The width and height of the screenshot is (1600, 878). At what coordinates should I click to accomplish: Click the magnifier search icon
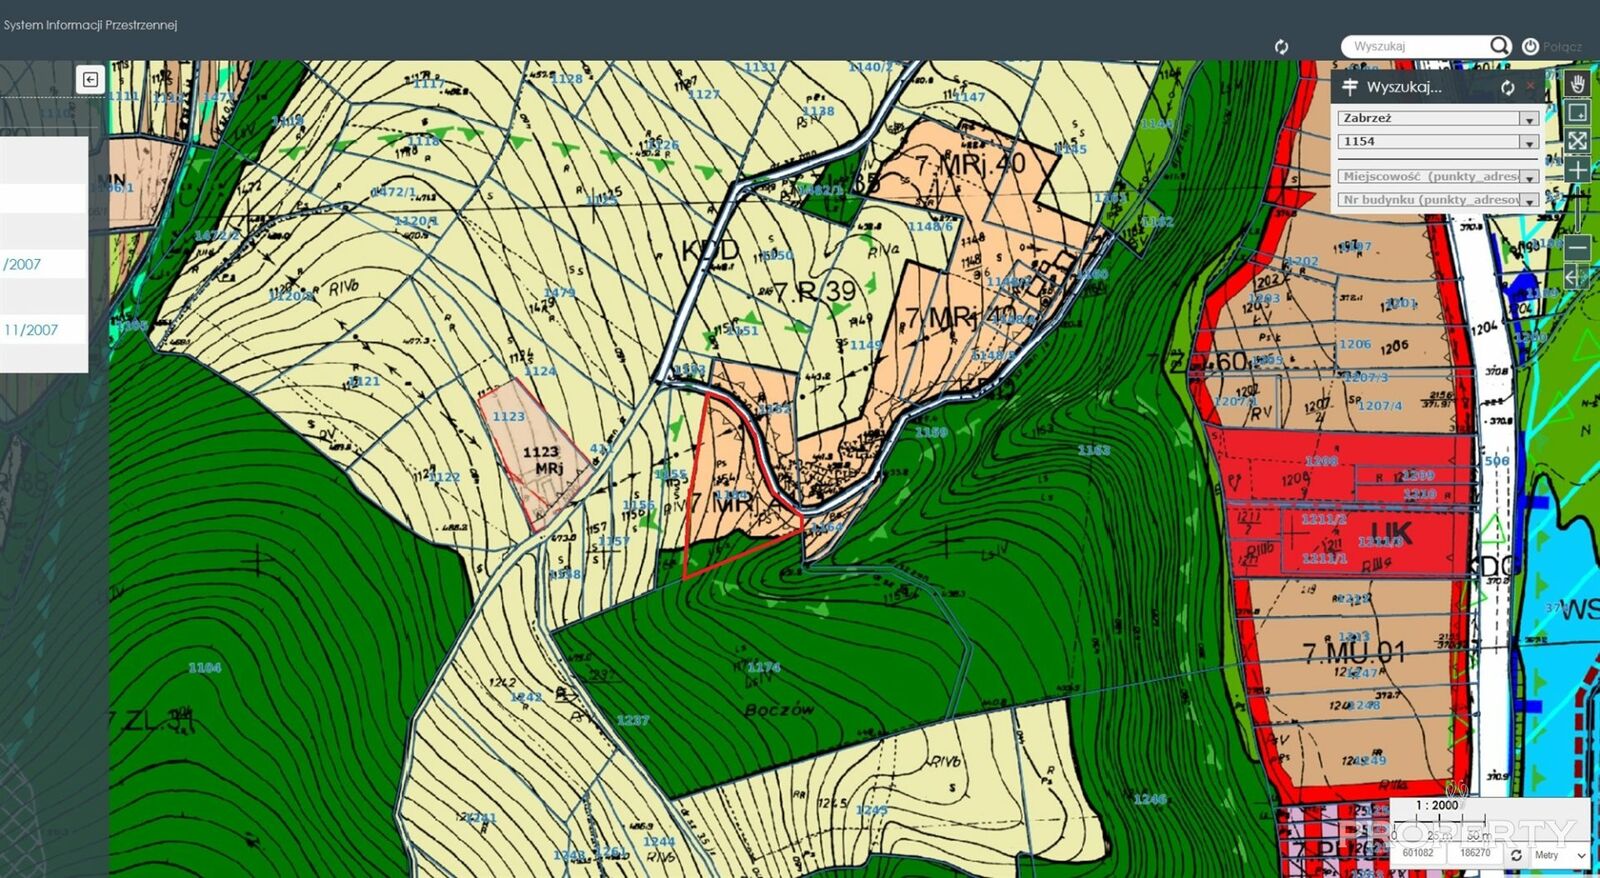[1499, 46]
